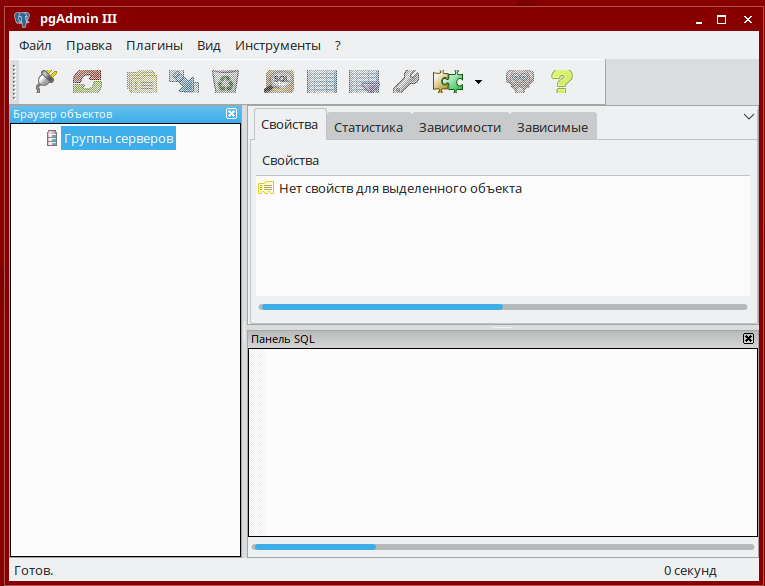Viewport: 765px width, 586px height.
Task: Click the Refresh object toolbar icon
Action: [87, 81]
